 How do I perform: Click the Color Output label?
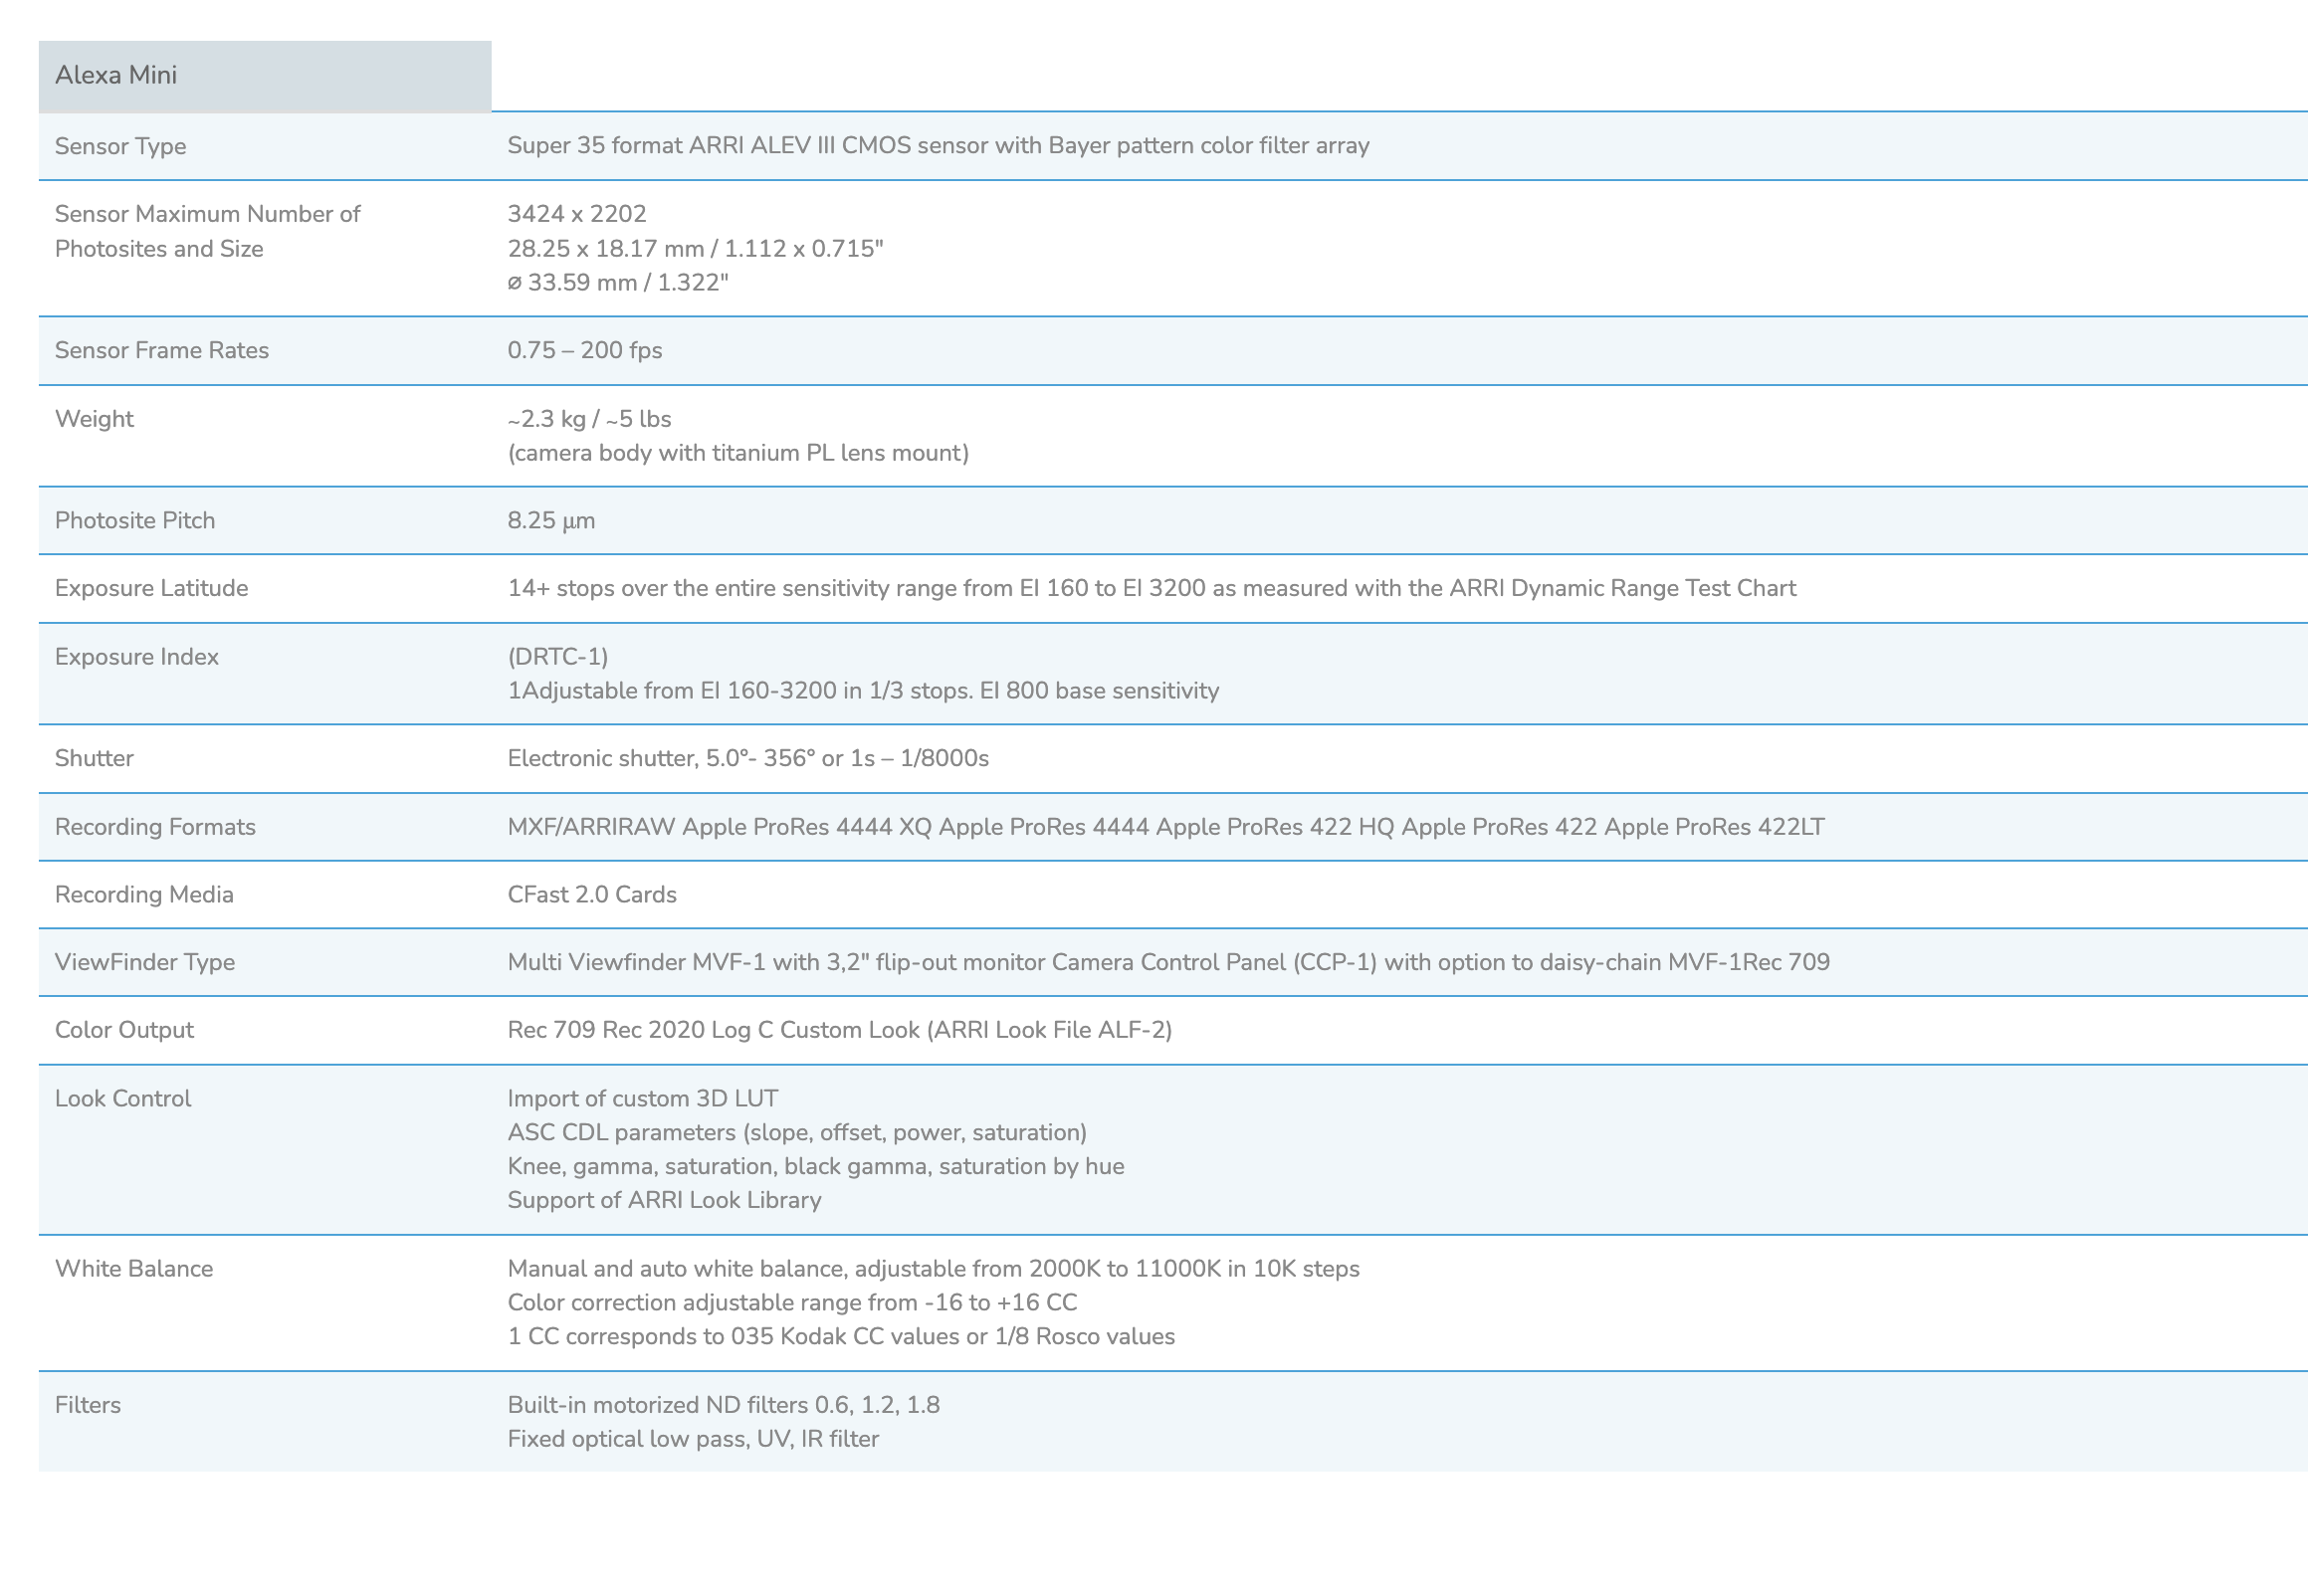click(x=124, y=1030)
